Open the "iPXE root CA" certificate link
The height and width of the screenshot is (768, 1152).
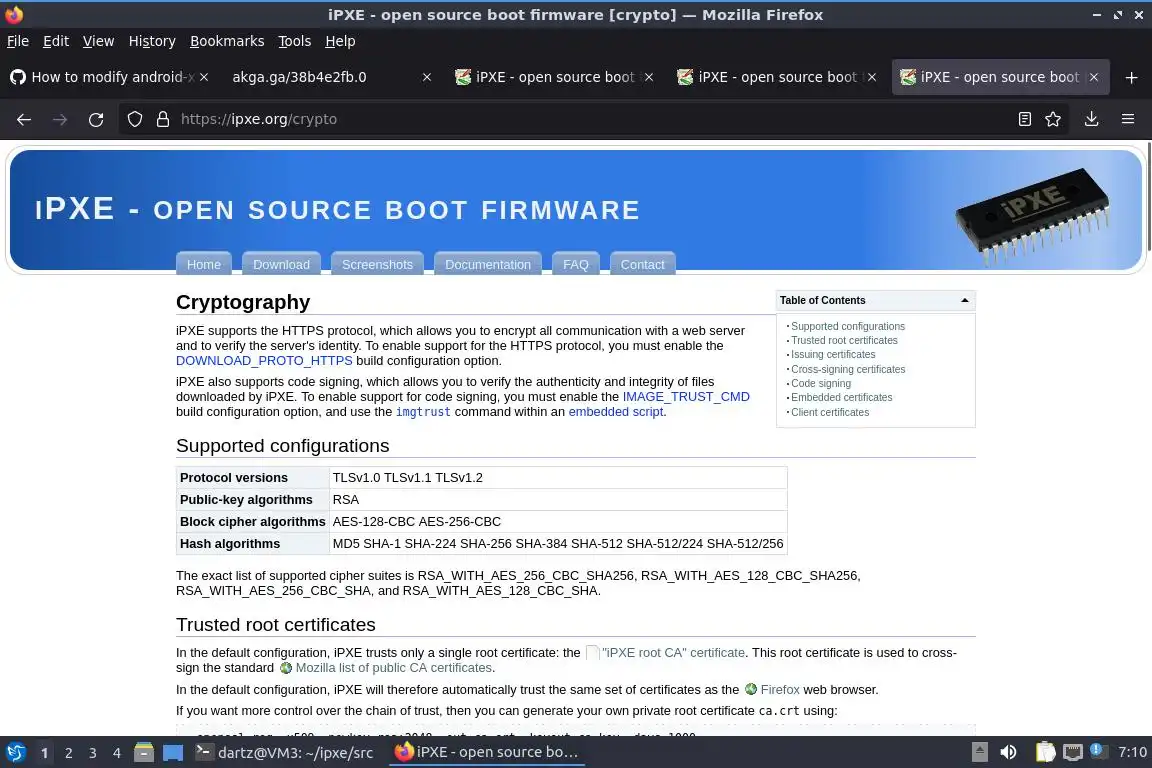(x=673, y=653)
